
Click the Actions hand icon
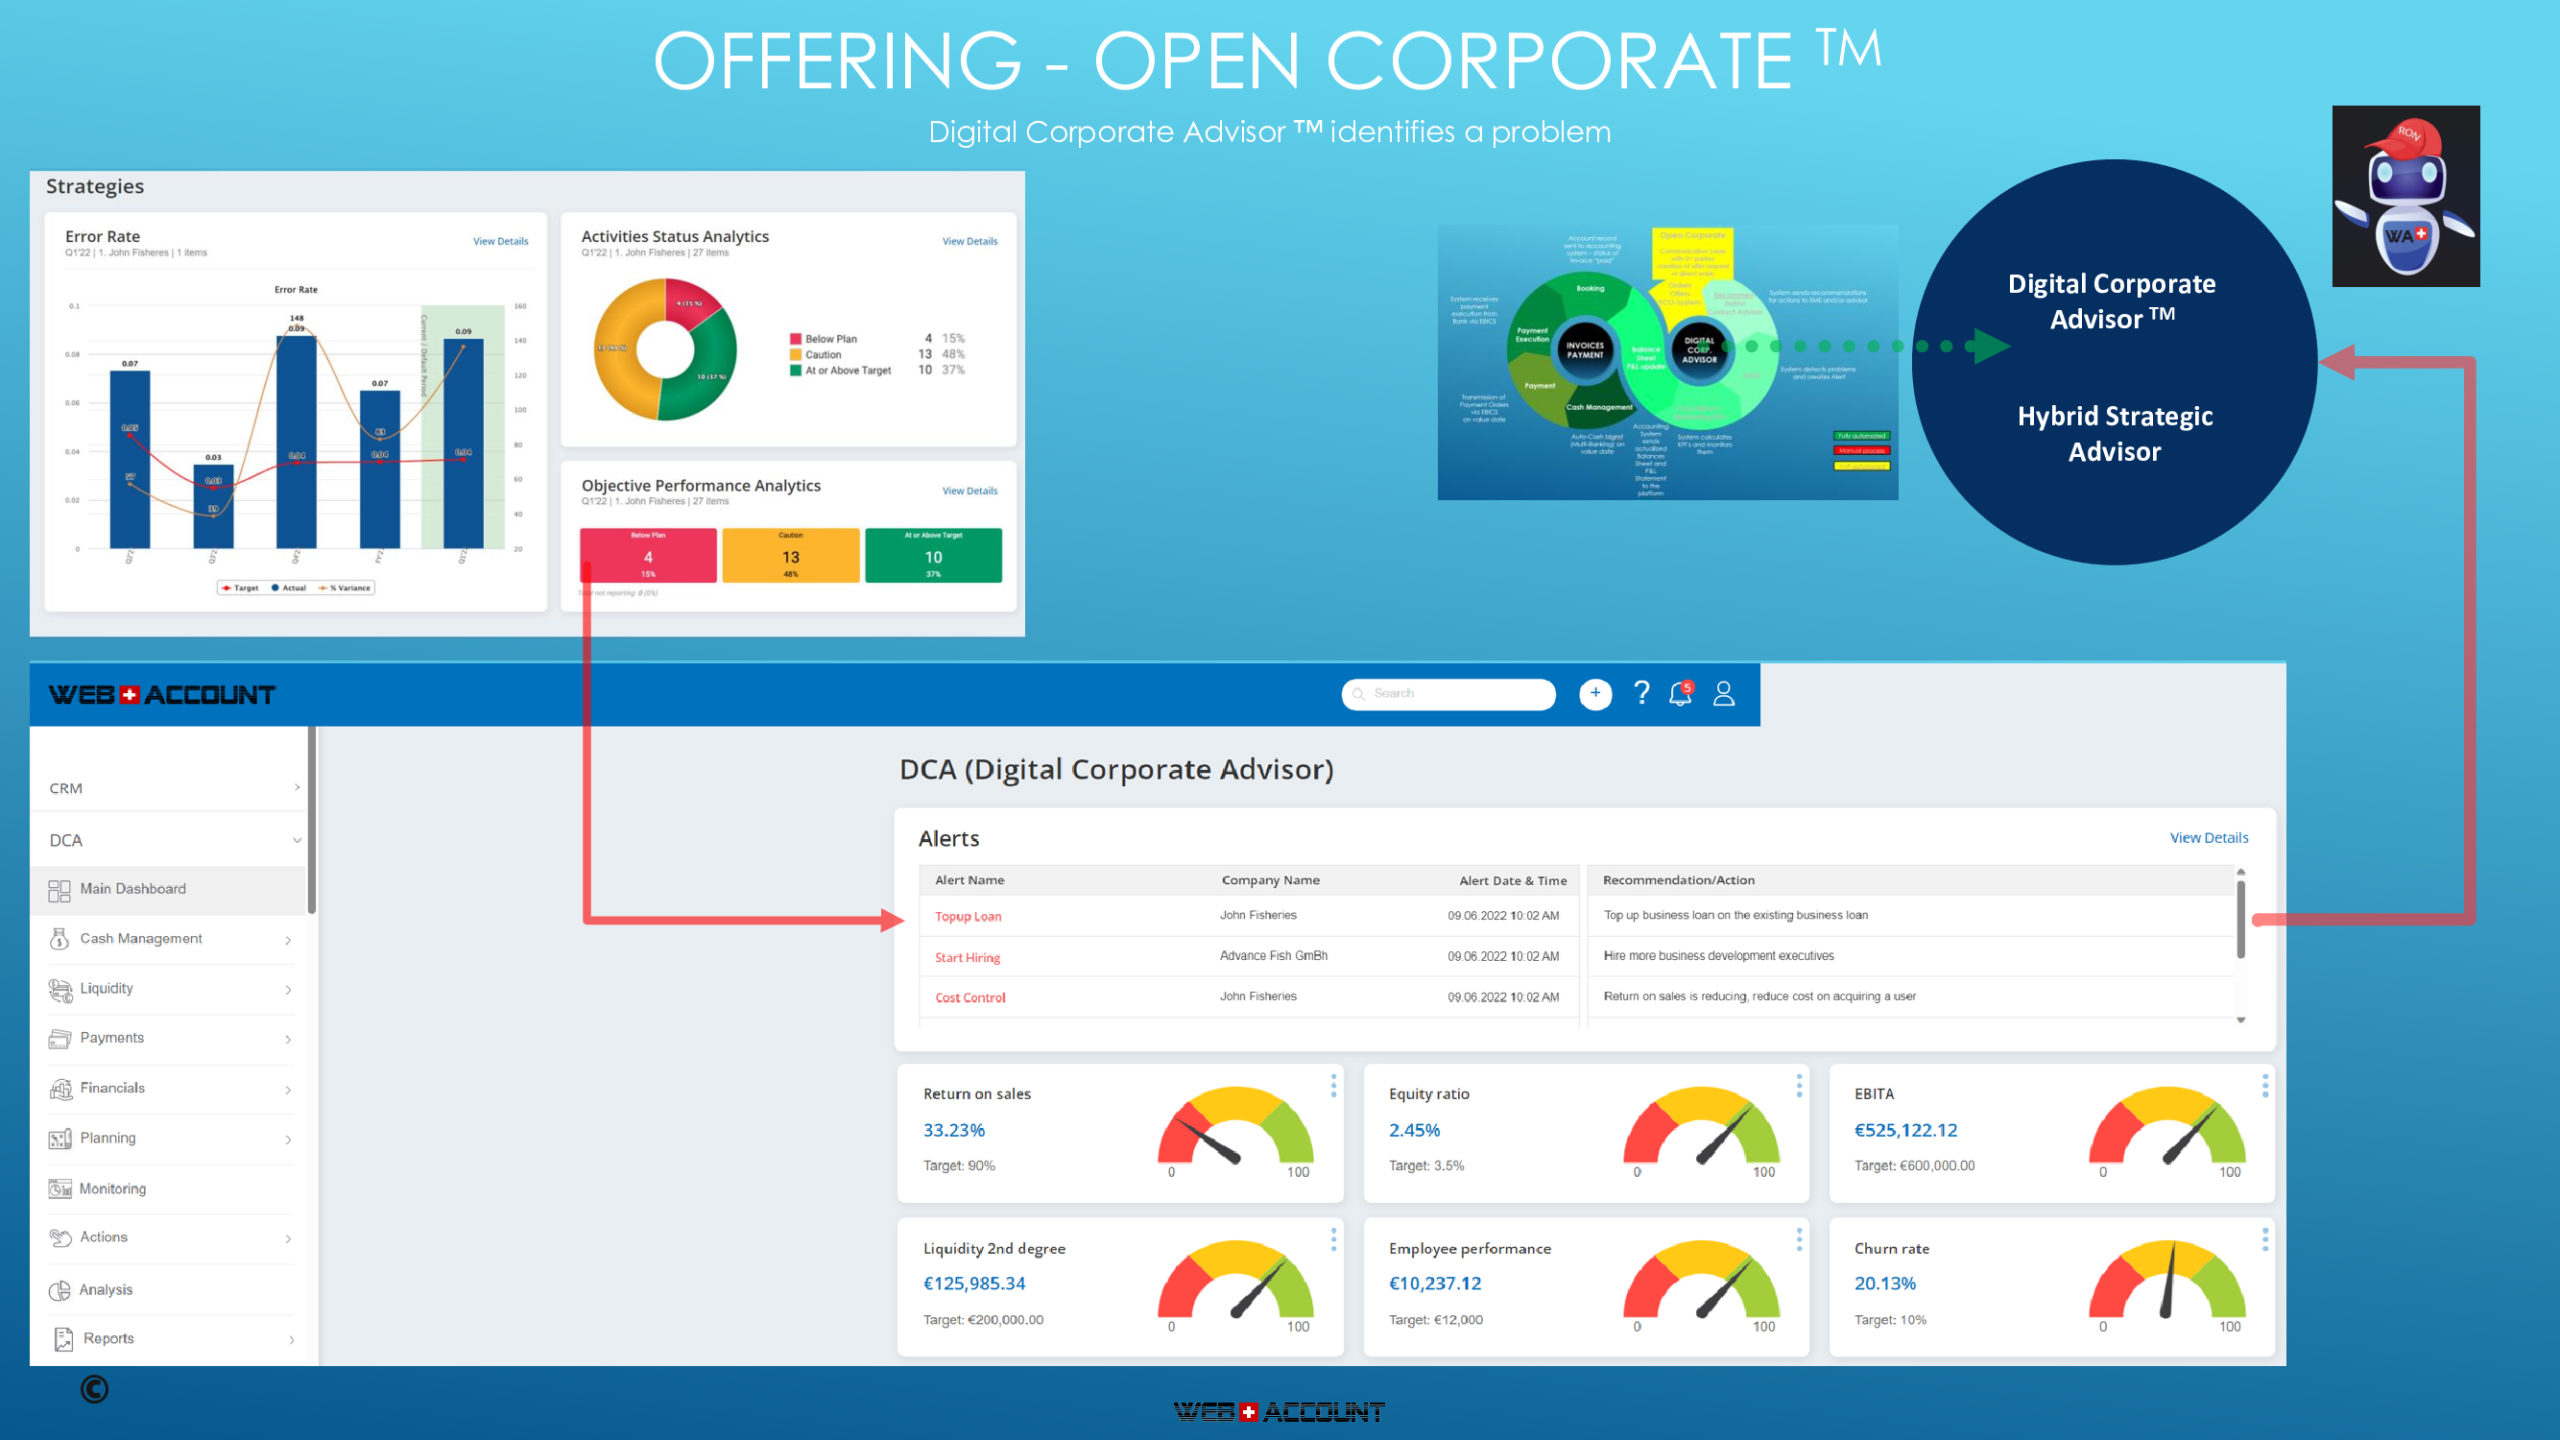[60, 1238]
